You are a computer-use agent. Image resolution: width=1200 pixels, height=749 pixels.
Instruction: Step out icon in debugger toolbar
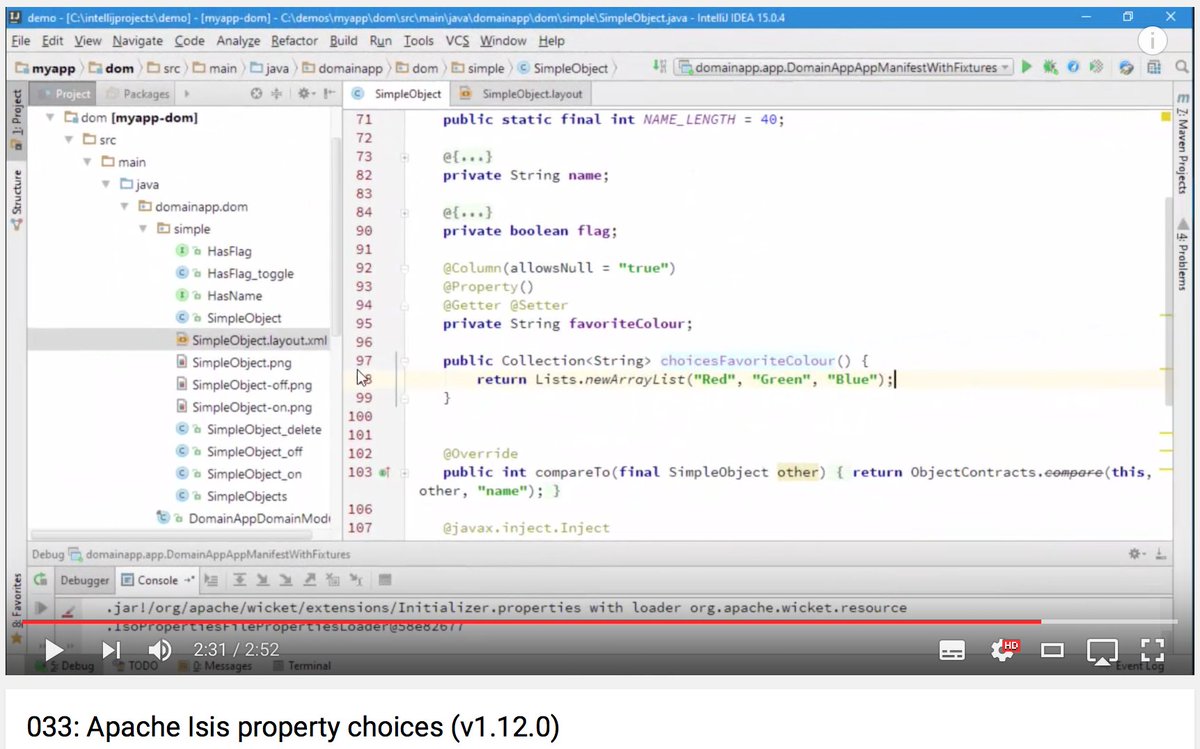pos(309,580)
